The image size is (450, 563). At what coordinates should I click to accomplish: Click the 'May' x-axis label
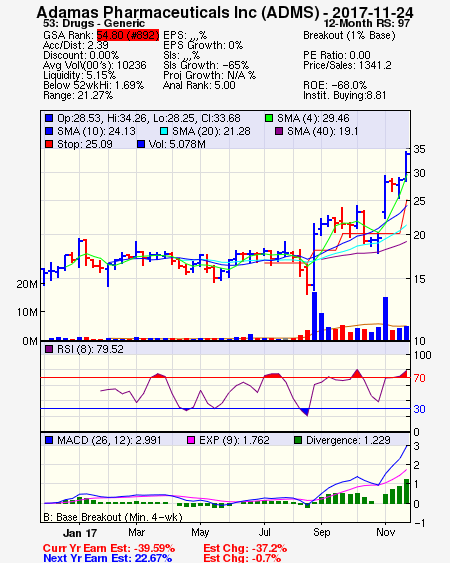click(200, 532)
